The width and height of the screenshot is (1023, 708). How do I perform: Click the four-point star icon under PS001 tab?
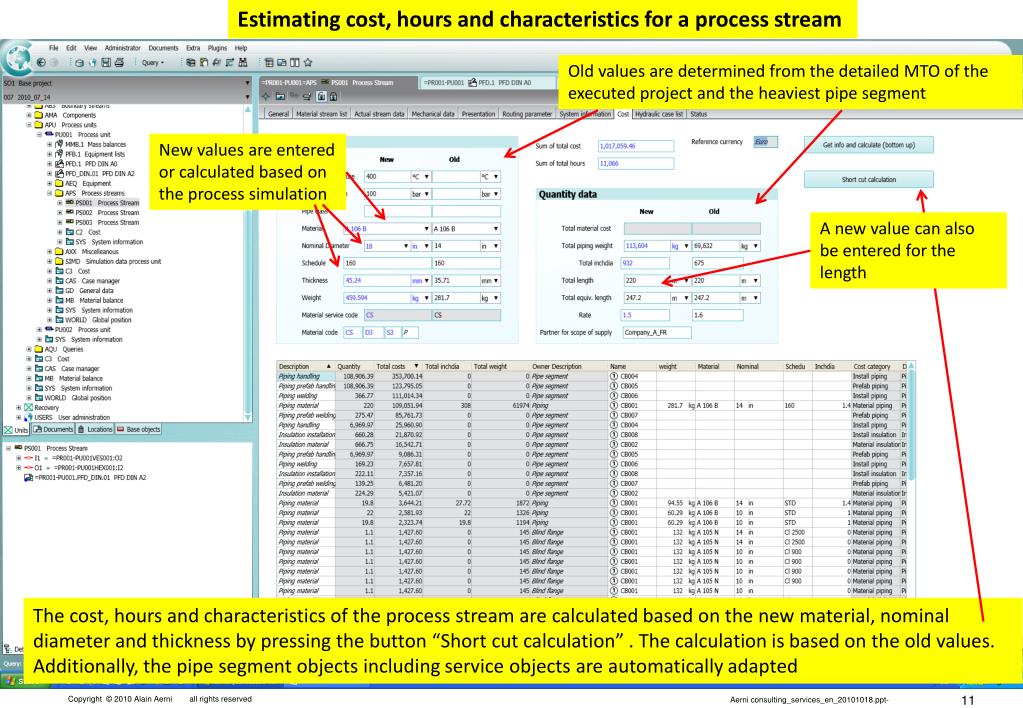click(x=267, y=97)
